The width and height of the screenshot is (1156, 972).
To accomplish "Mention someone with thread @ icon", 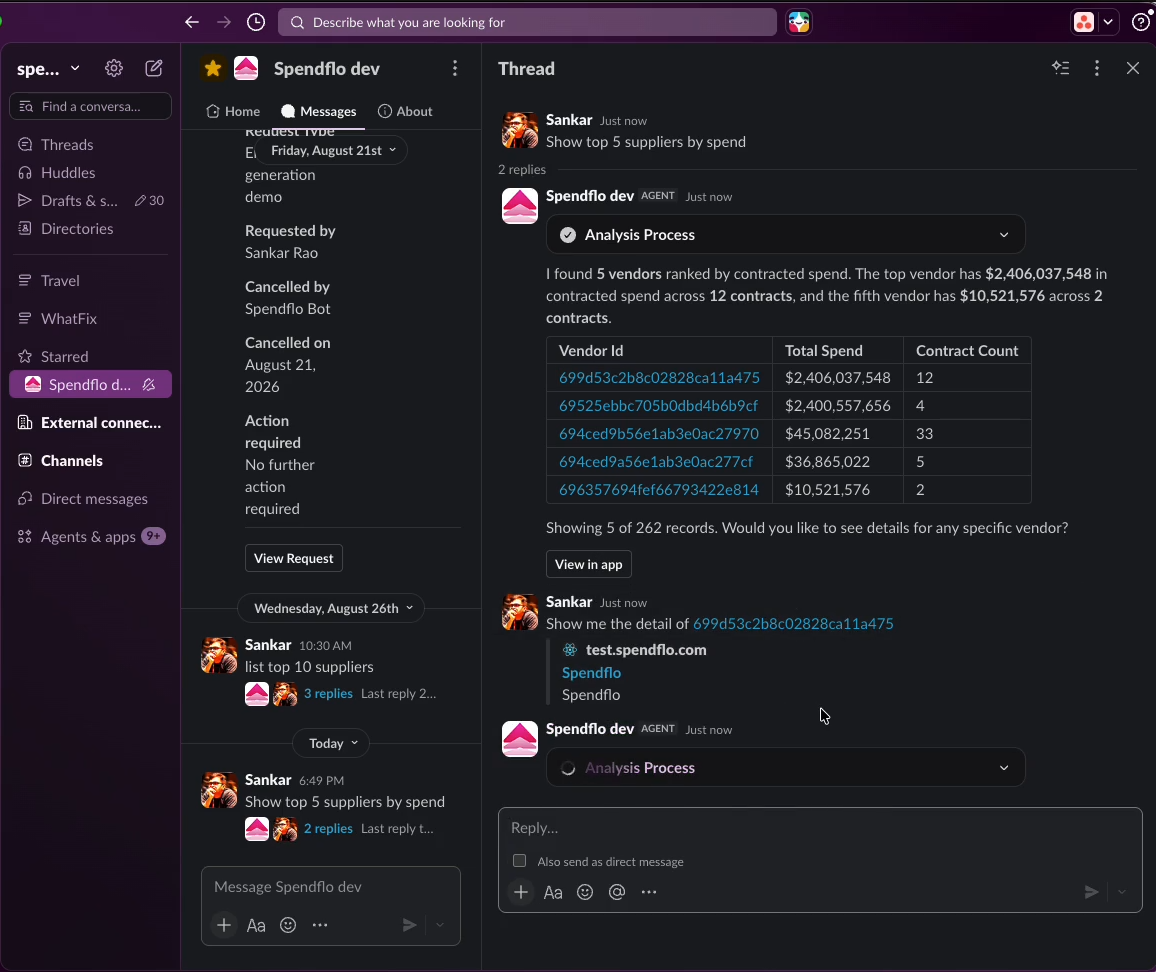I will [x=617, y=892].
